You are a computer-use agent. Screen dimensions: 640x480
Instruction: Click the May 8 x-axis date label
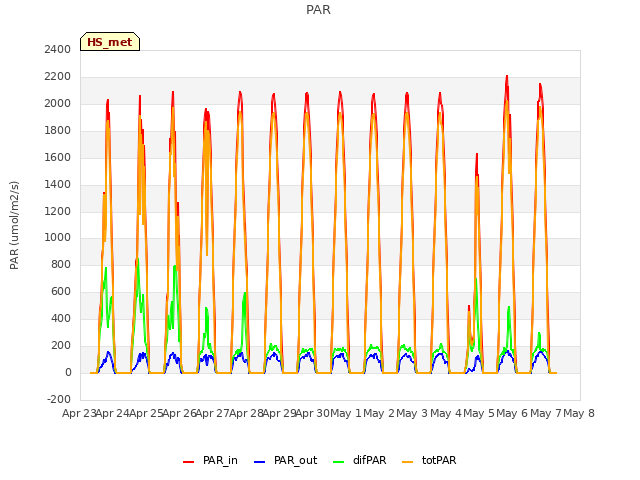click(x=579, y=413)
